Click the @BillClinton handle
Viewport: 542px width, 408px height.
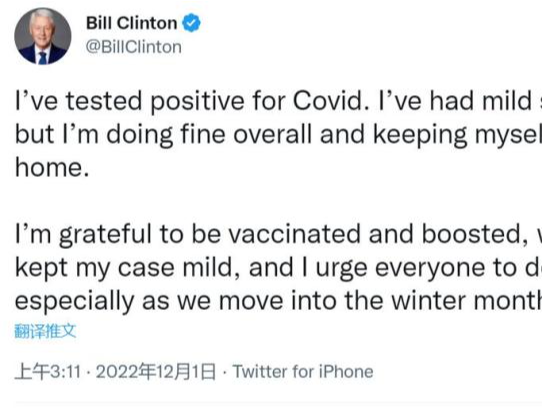coord(133,47)
